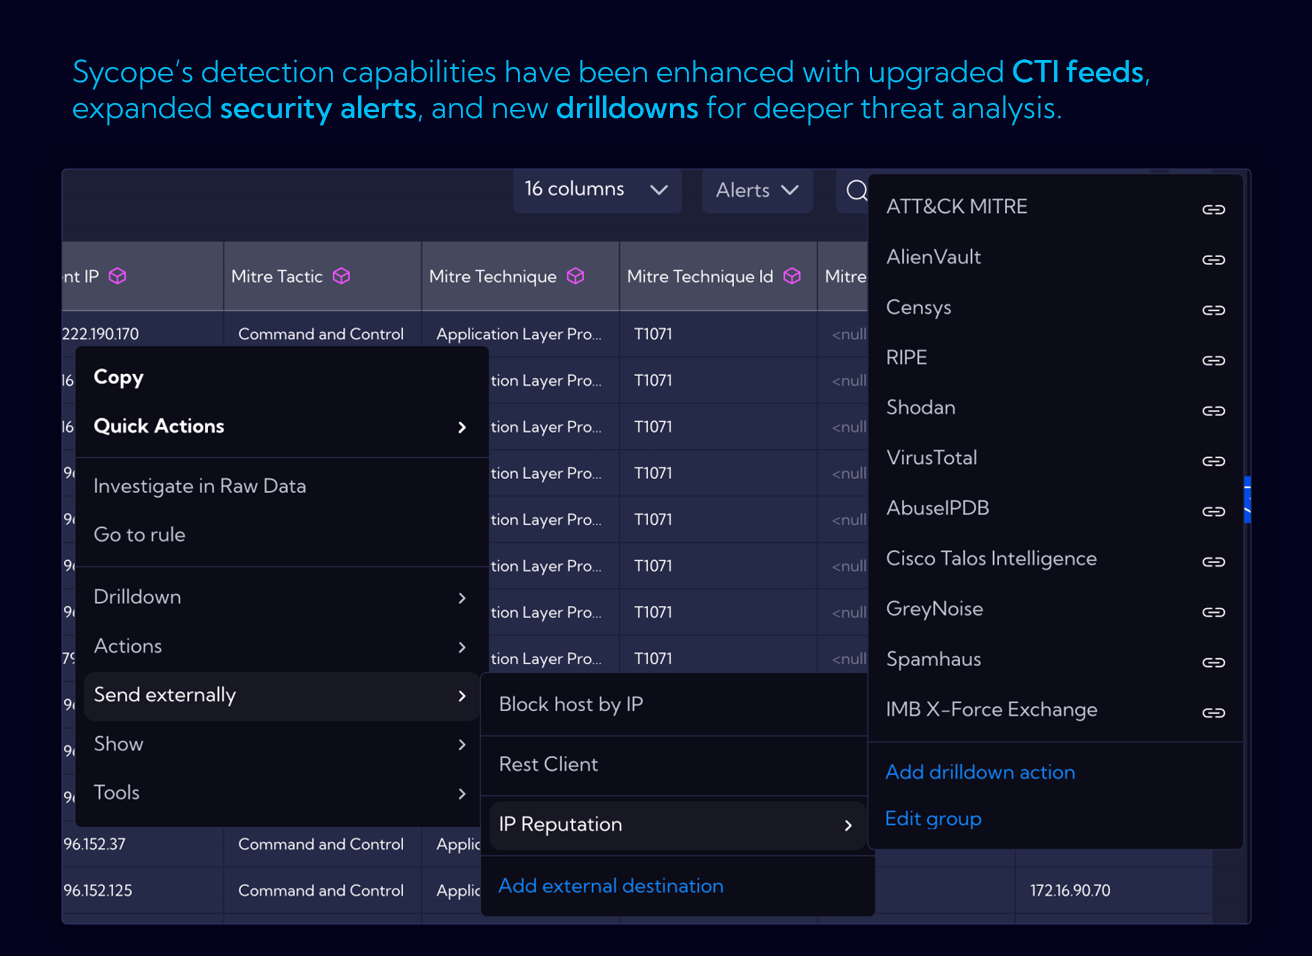The width and height of the screenshot is (1312, 956).
Task: Click cube icon in Mitre Technique Id header
Action: (x=792, y=276)
